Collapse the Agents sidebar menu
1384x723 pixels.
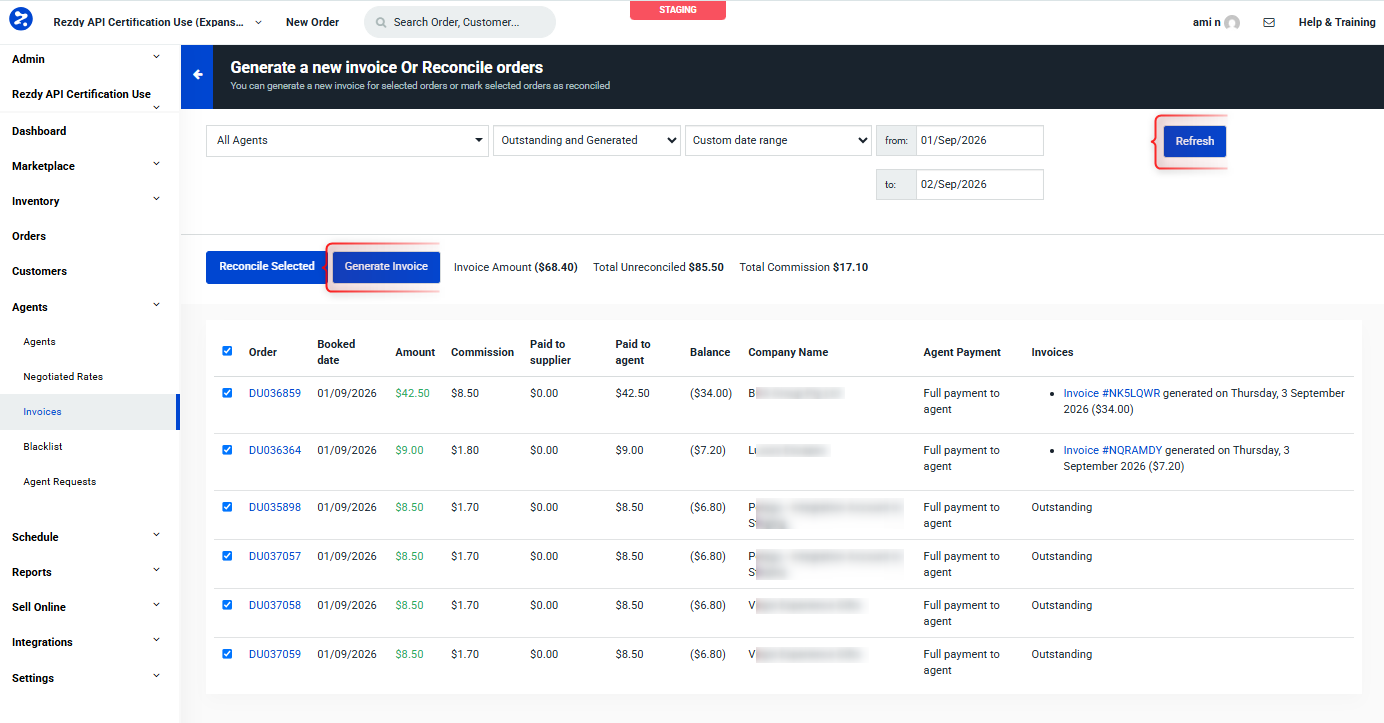click(x=156, y=306)
